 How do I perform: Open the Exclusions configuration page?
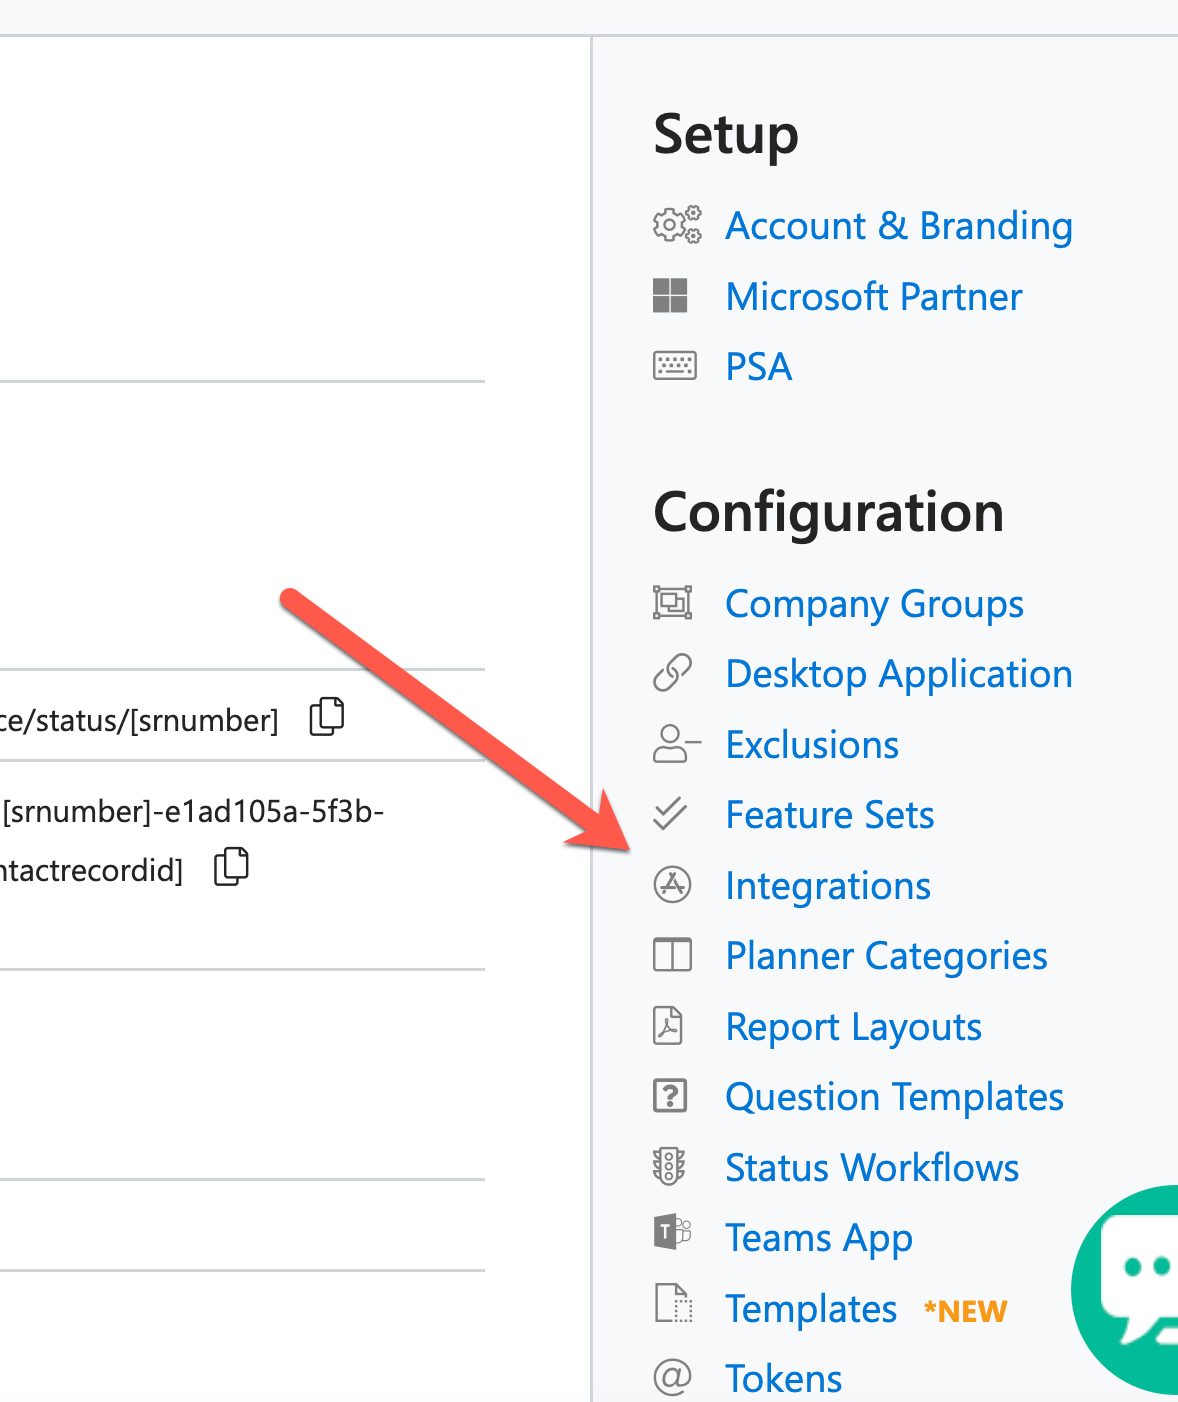coord(811,744)
